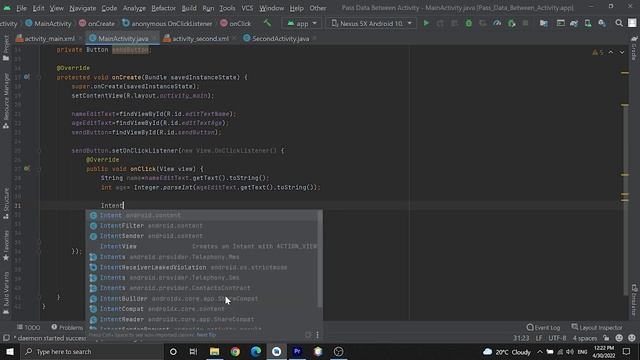
Task: Click the Next Tip link in popup
Action: (206, 335)
